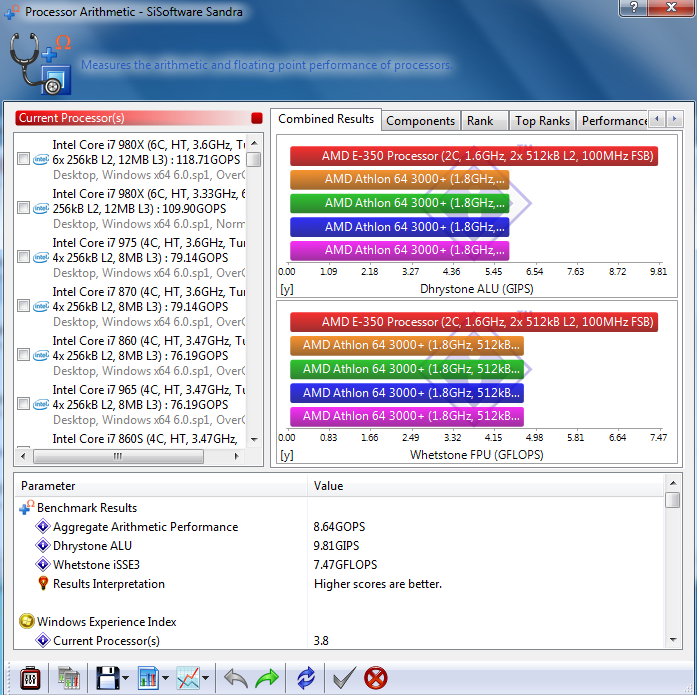Click the bar chart view icon
This screenshot has height=695, width=697.
tap(148, 678)
